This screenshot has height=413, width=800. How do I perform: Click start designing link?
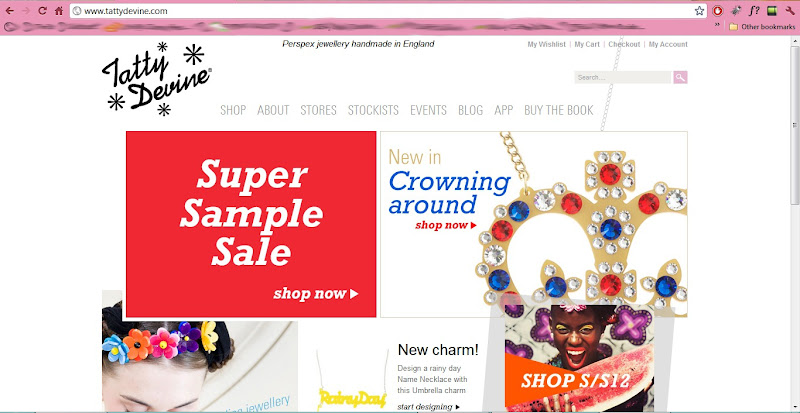[429, 407]
